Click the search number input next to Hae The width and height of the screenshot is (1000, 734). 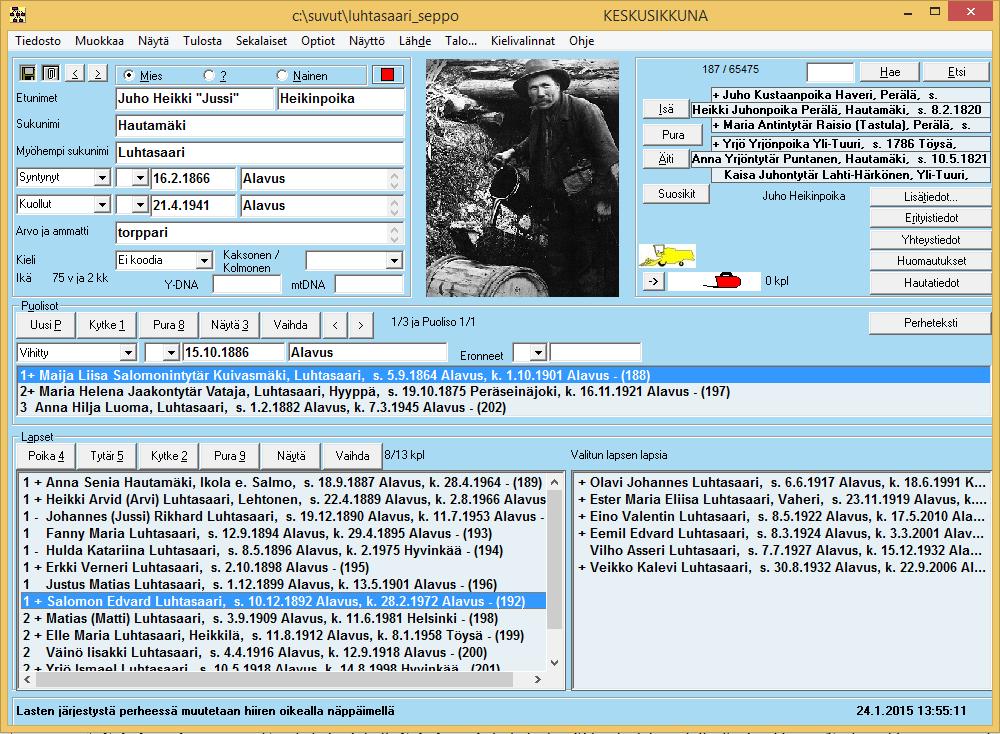point(830,72)
